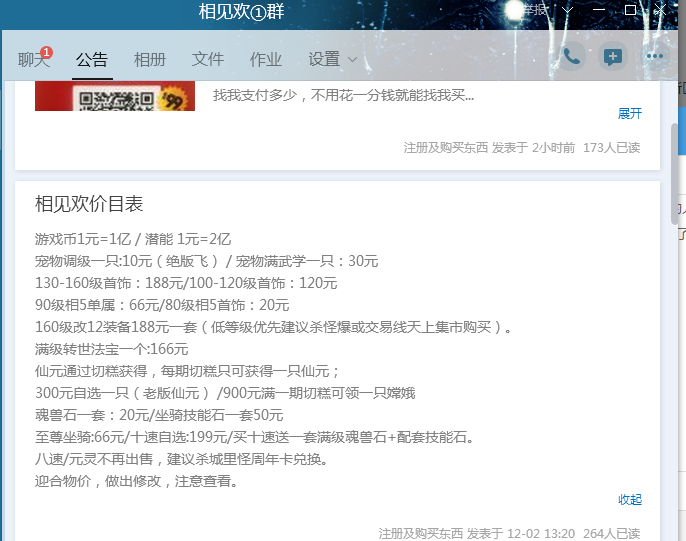Go to the 文件 files tab
686x541 pixels.
tap(208, 59)
